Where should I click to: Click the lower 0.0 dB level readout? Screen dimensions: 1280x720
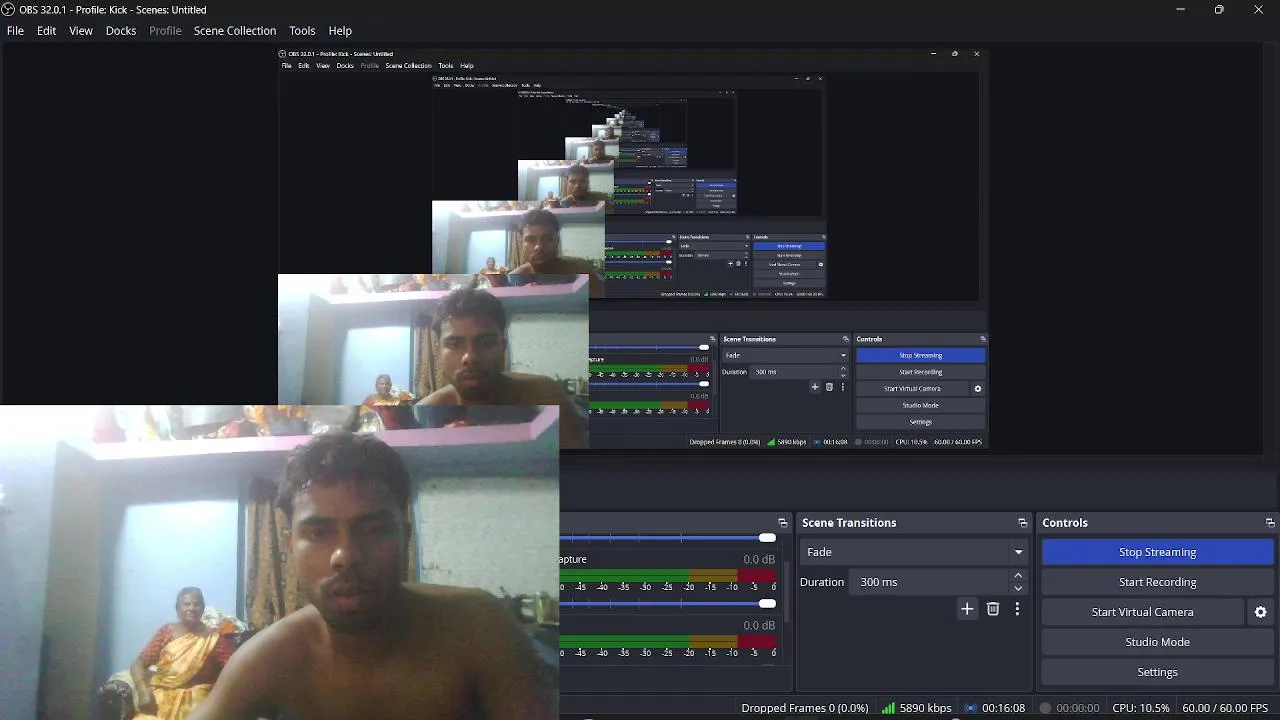tap(759, 626)
